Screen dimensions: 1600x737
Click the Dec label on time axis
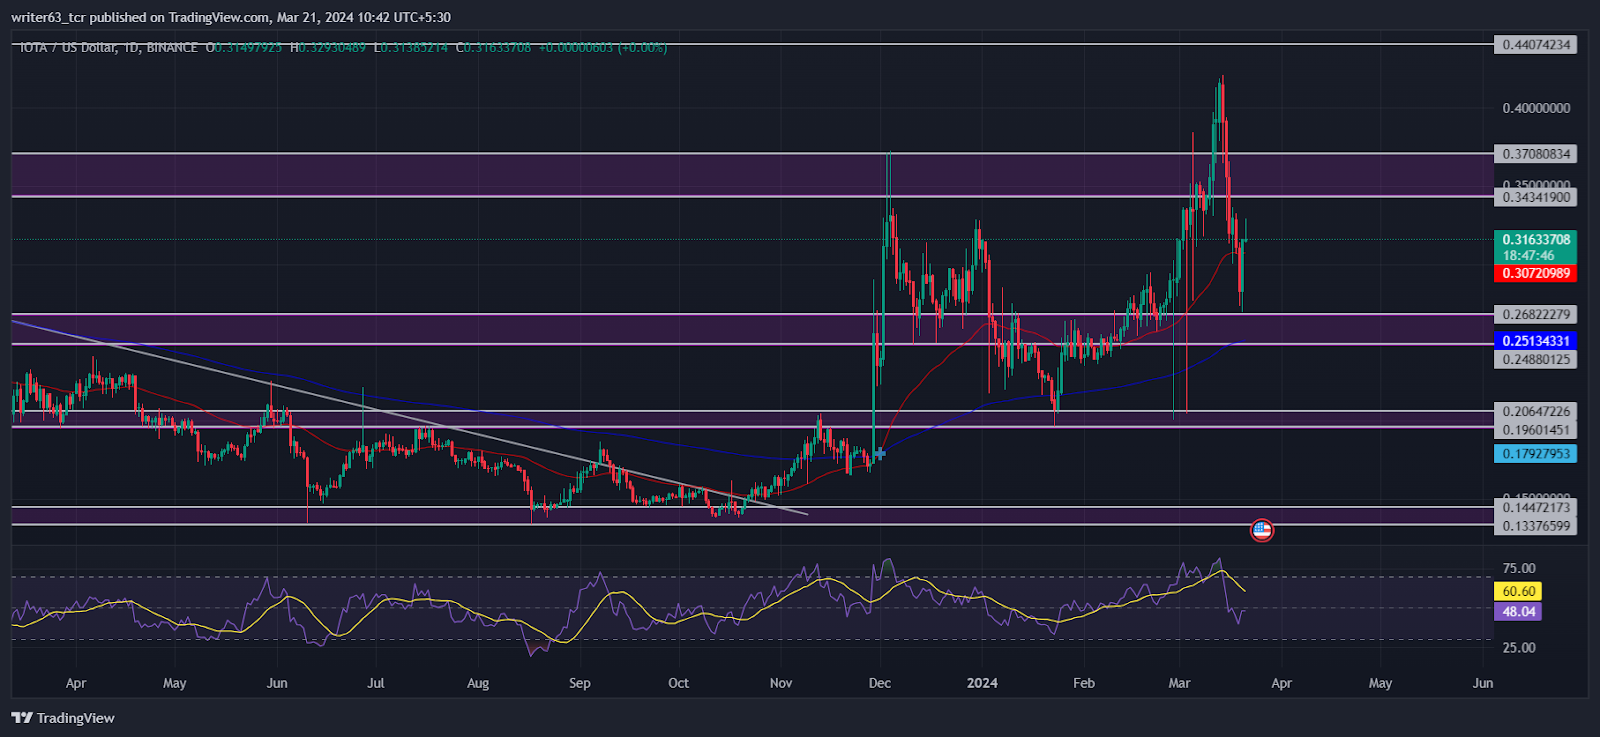tap(880, 683)
